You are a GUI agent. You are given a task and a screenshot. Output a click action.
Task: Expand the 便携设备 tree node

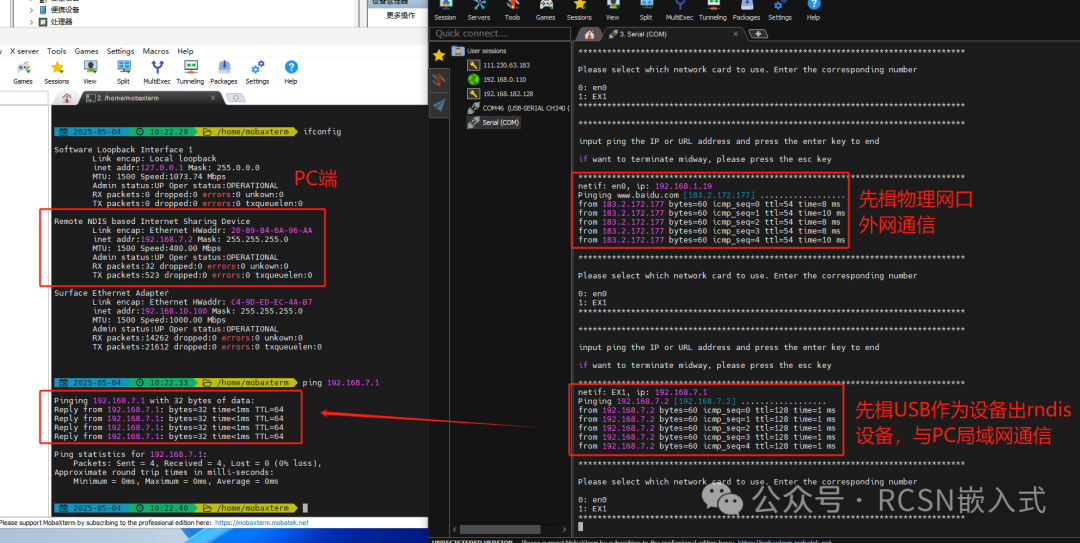click(x=30, y=9)
